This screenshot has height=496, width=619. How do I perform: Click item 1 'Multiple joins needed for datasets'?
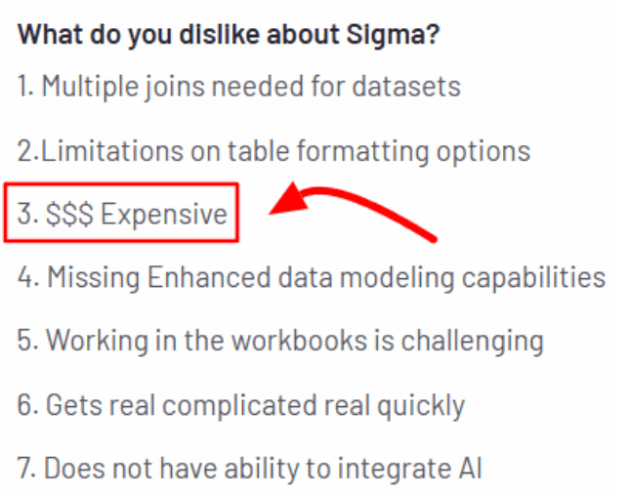pyautogui.click(x=239, y=86)
